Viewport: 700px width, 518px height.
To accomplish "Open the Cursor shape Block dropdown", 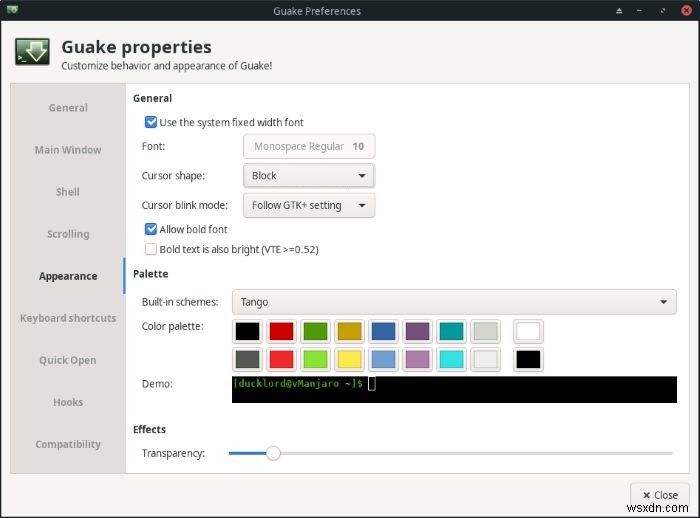I will (x=309, y=175).
